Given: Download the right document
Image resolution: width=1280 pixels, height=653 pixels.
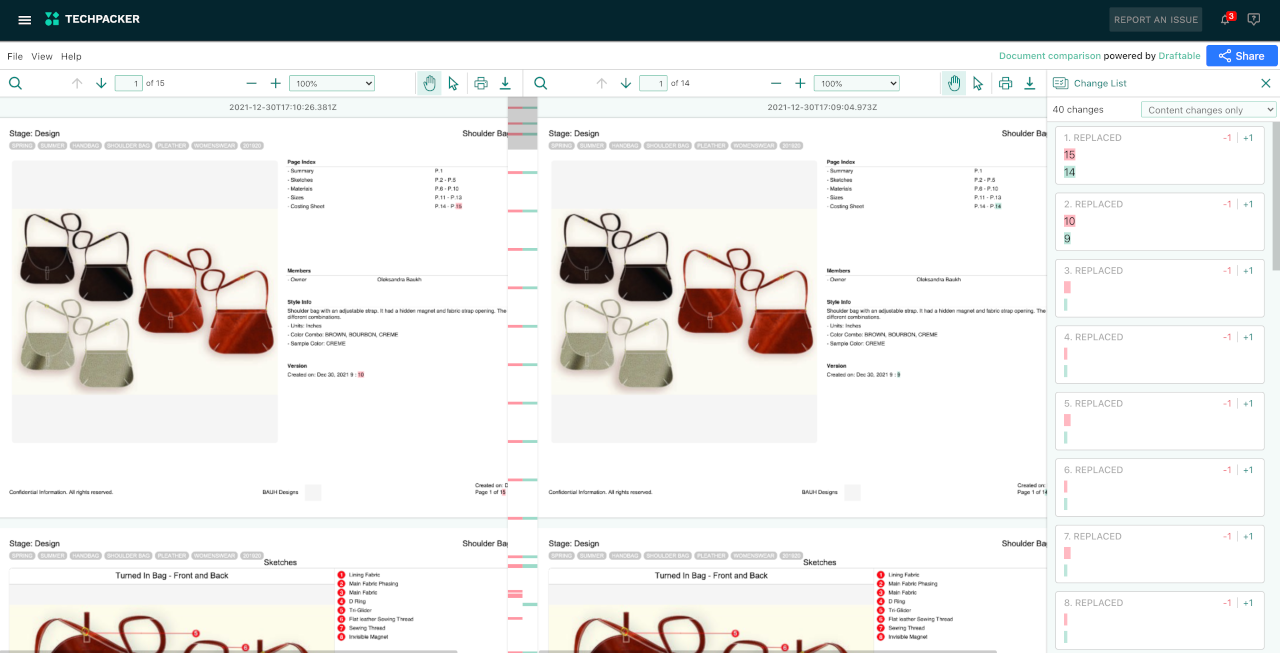Looking at the screenshot, I should tap(1030, 83).
